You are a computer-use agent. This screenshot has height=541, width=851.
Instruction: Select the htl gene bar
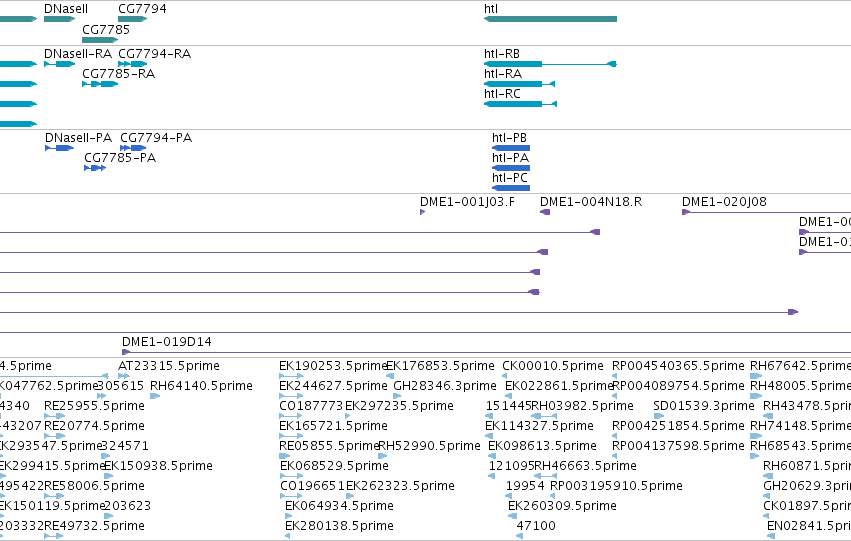pyautogui.click(x=550, y=19)
